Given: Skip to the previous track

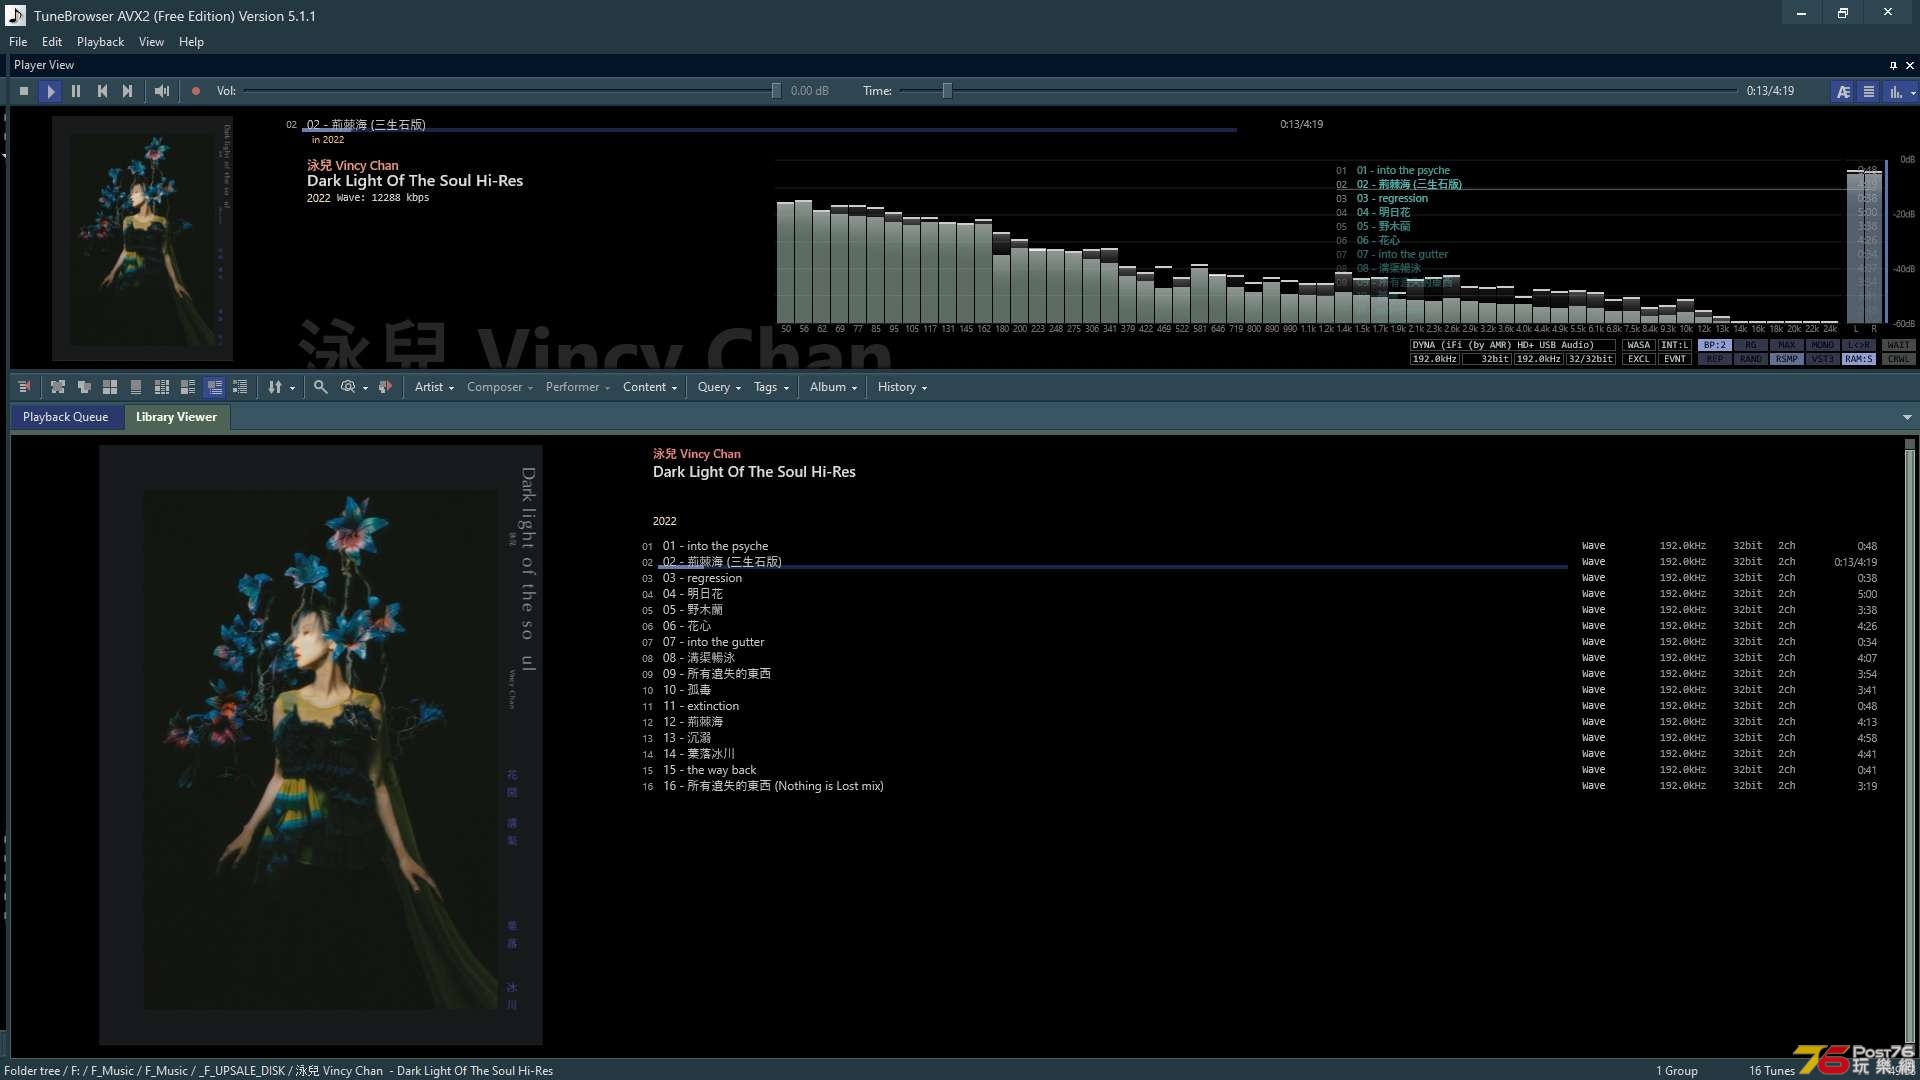Looking at the screenshot, I should pos(102,91).
